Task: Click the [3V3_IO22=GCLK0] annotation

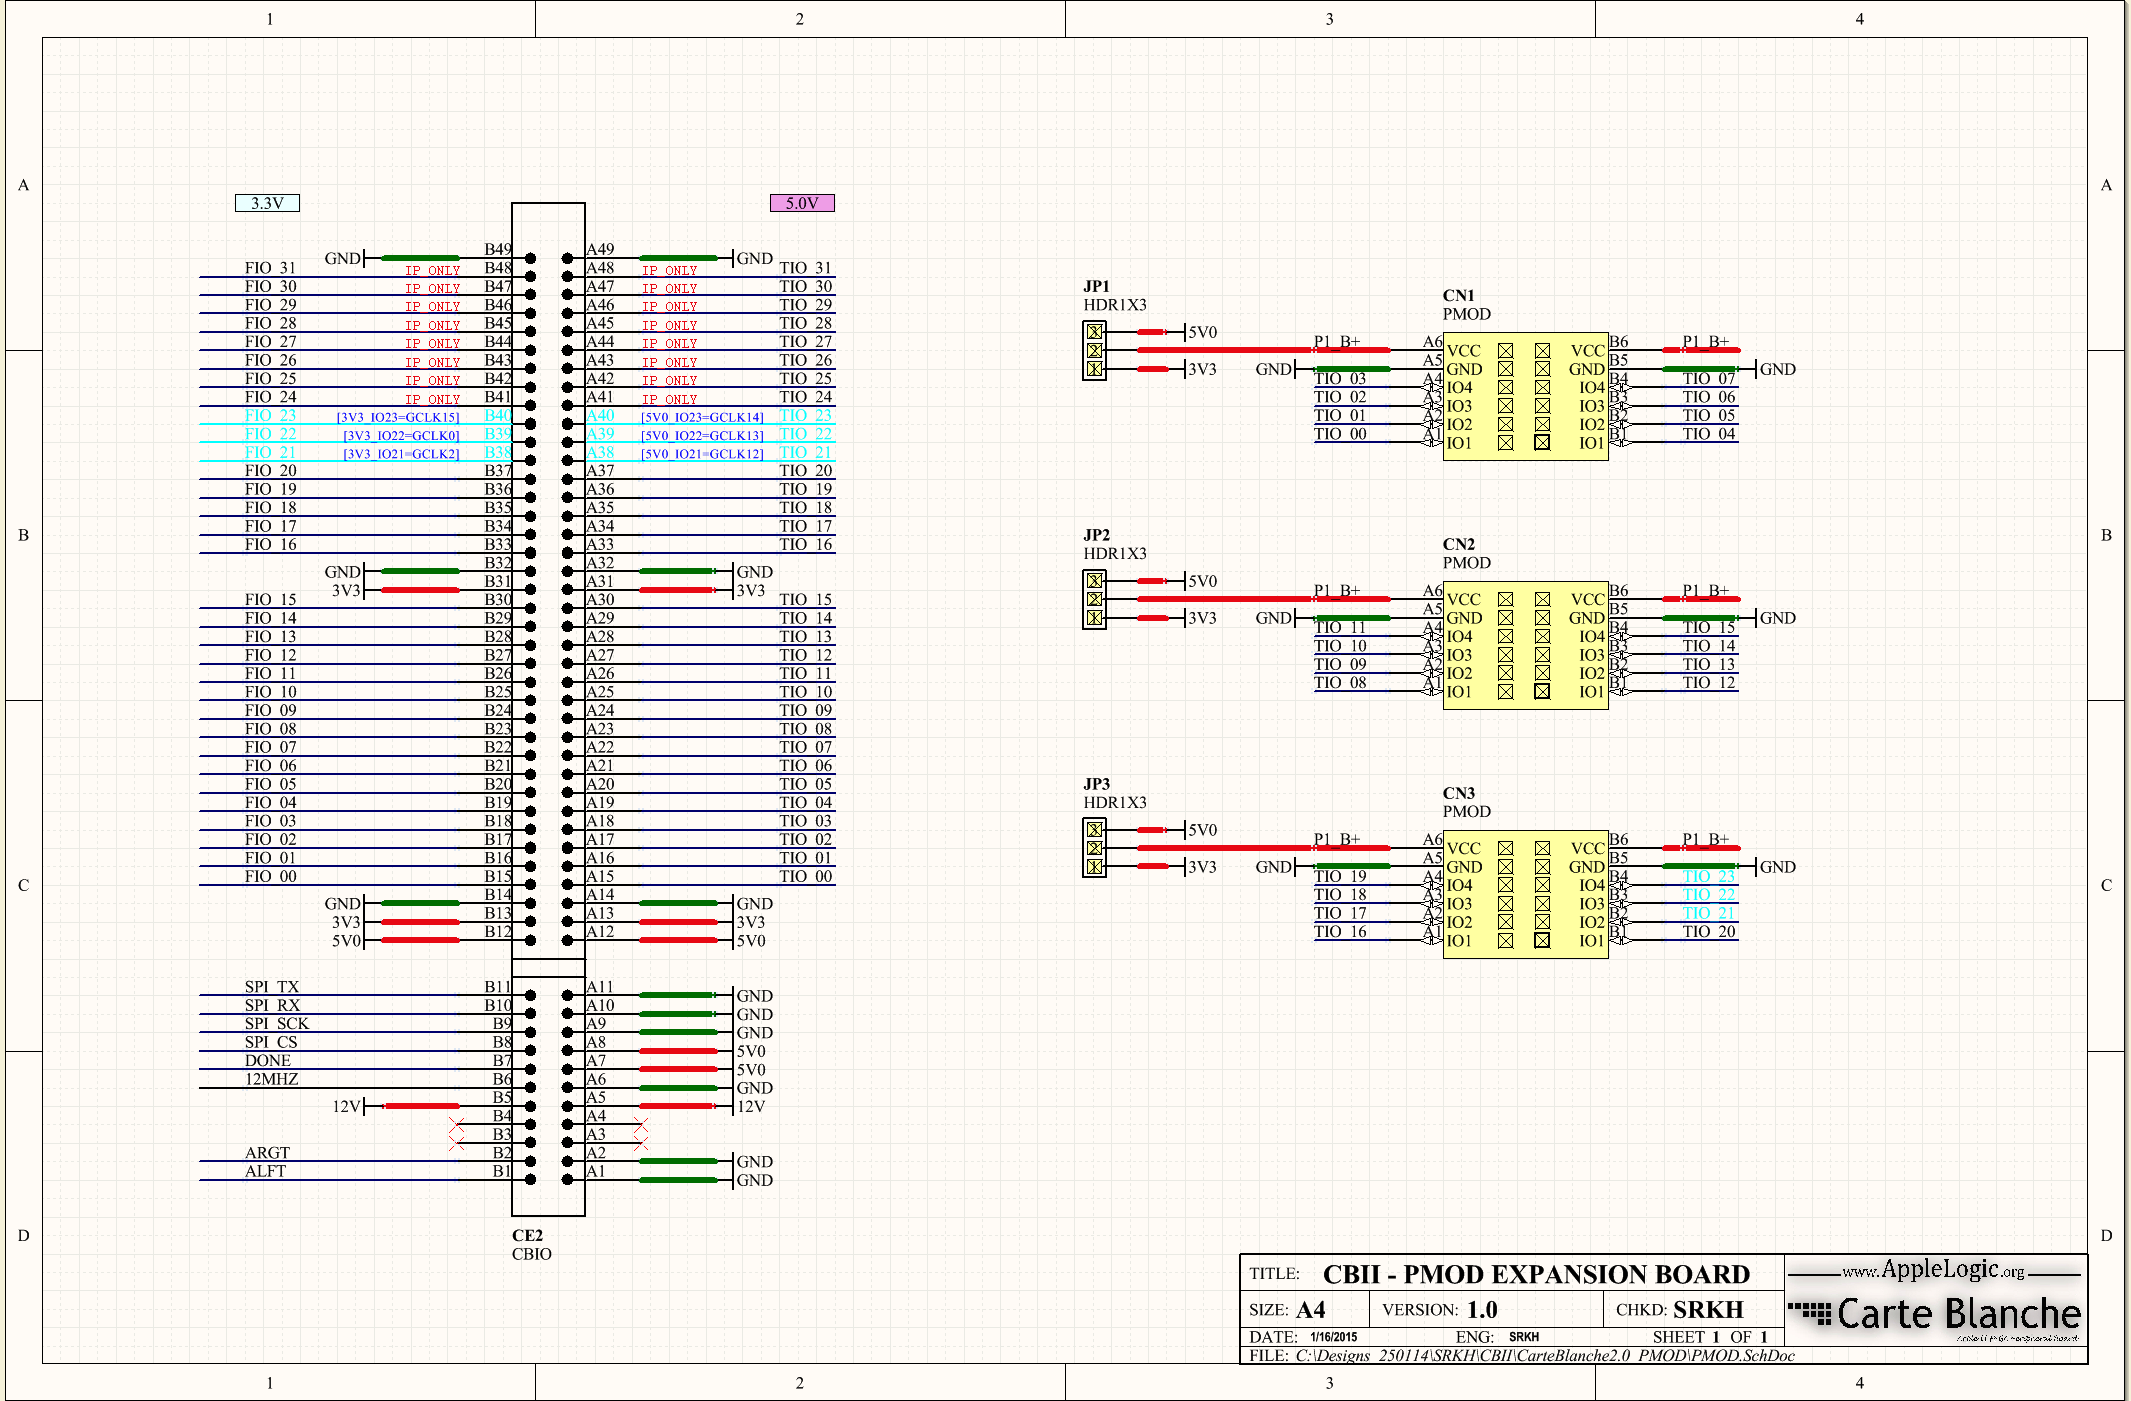Action: point(401,435)
